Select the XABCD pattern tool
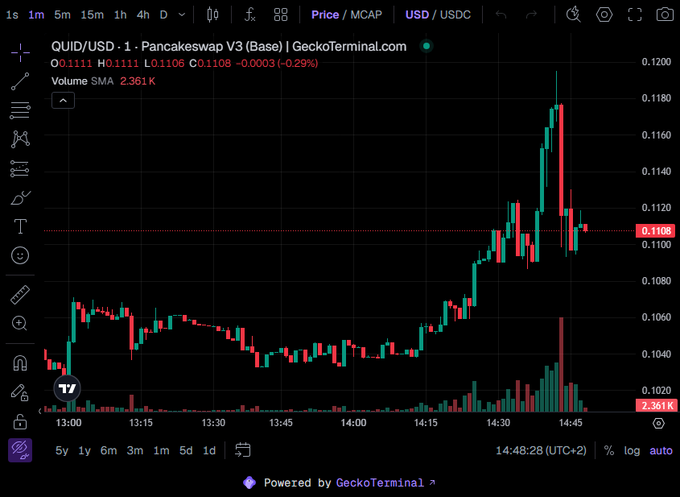Image resolution: width=680 pixels, height=497 pixels. [x=20, y=139]
